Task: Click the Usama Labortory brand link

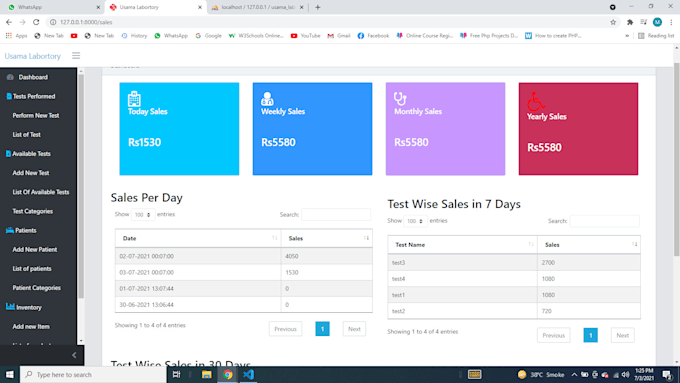Action: coord(33,56)
